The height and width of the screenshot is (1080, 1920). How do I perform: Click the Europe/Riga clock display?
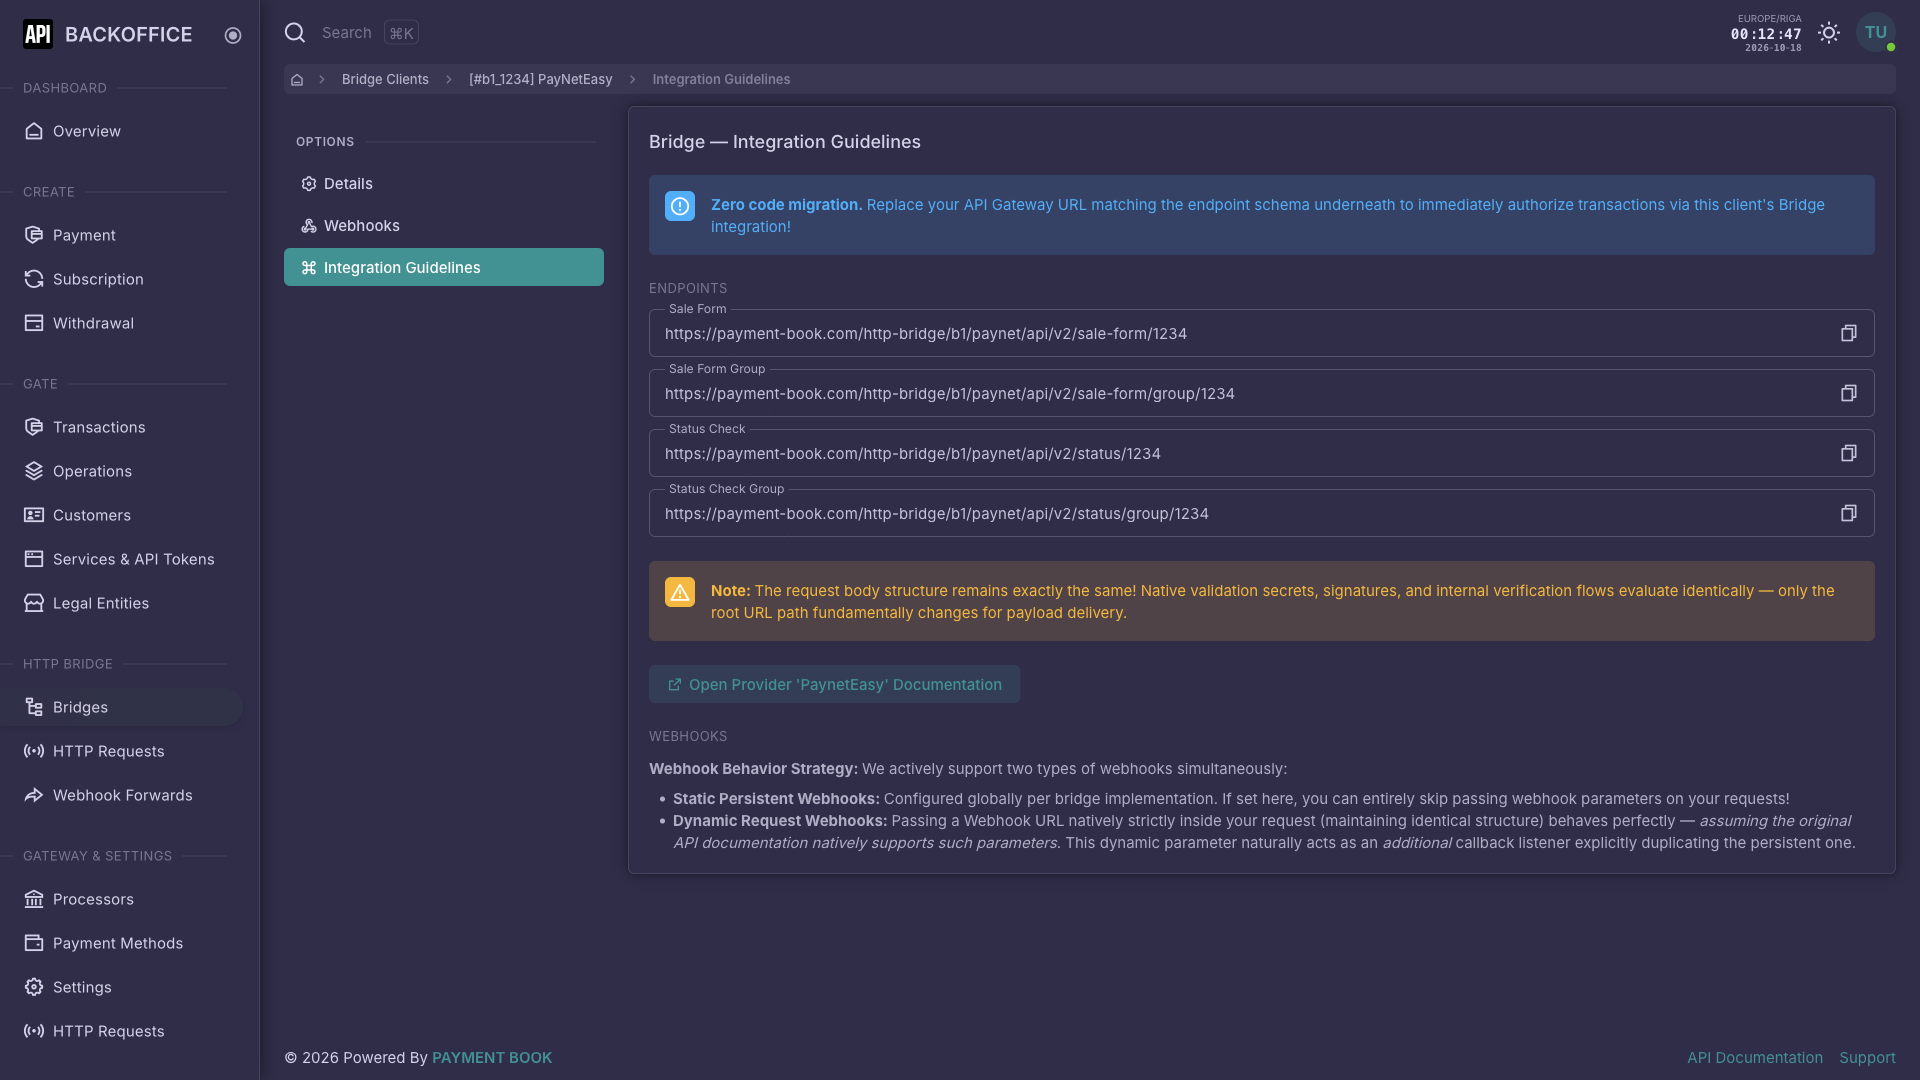pyautogui.click(x=1766, y=33)
